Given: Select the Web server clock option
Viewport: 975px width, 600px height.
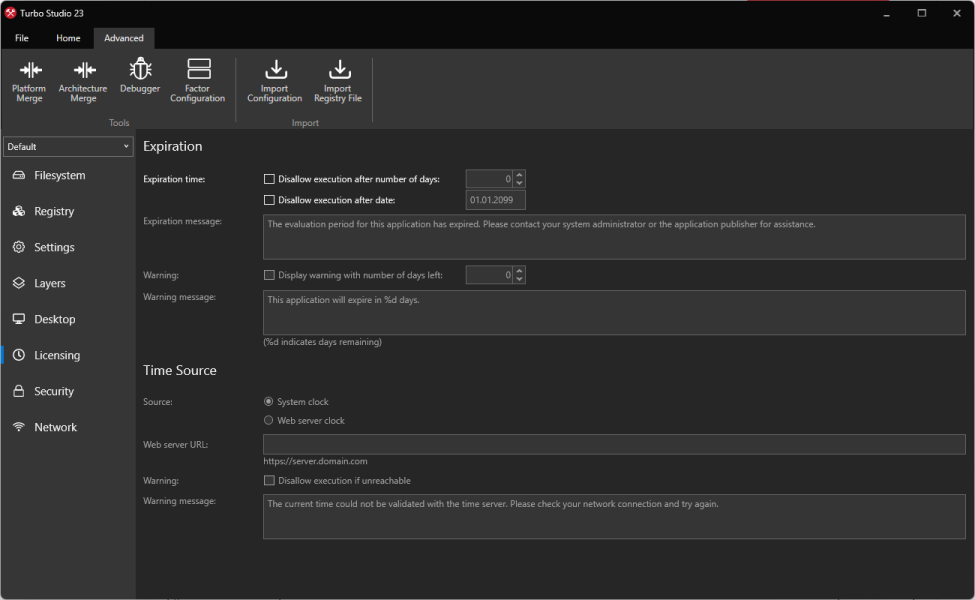Looking at the screenshot, I should click(x=269, y=420).
